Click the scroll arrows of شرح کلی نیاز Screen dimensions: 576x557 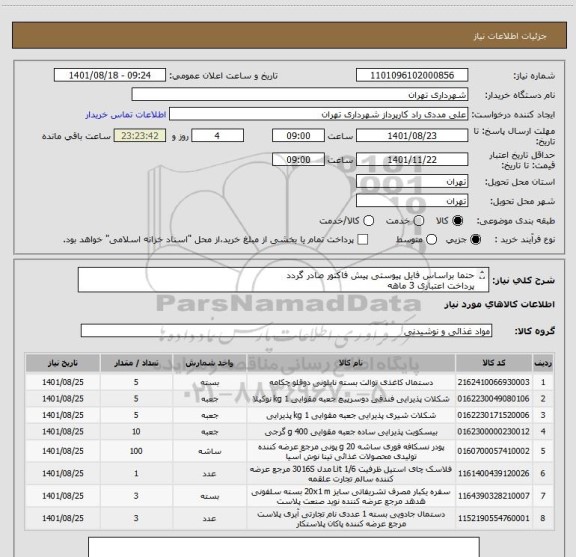click(x=482, y=275)
